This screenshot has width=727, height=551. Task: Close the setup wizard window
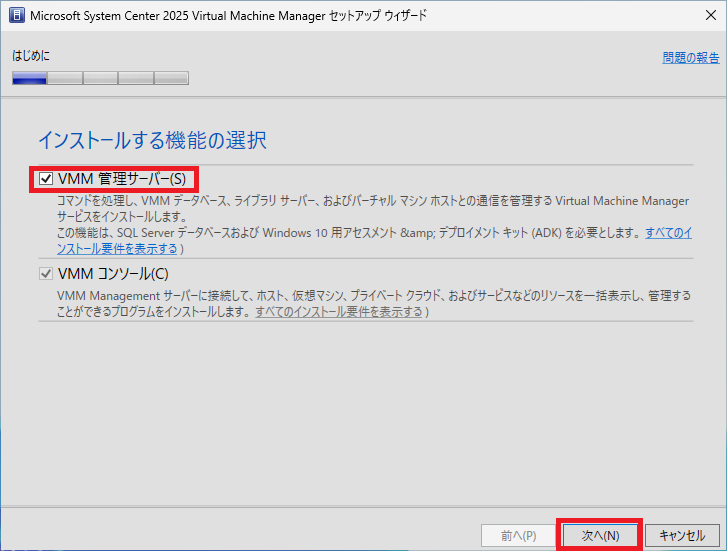pos(711,15)
